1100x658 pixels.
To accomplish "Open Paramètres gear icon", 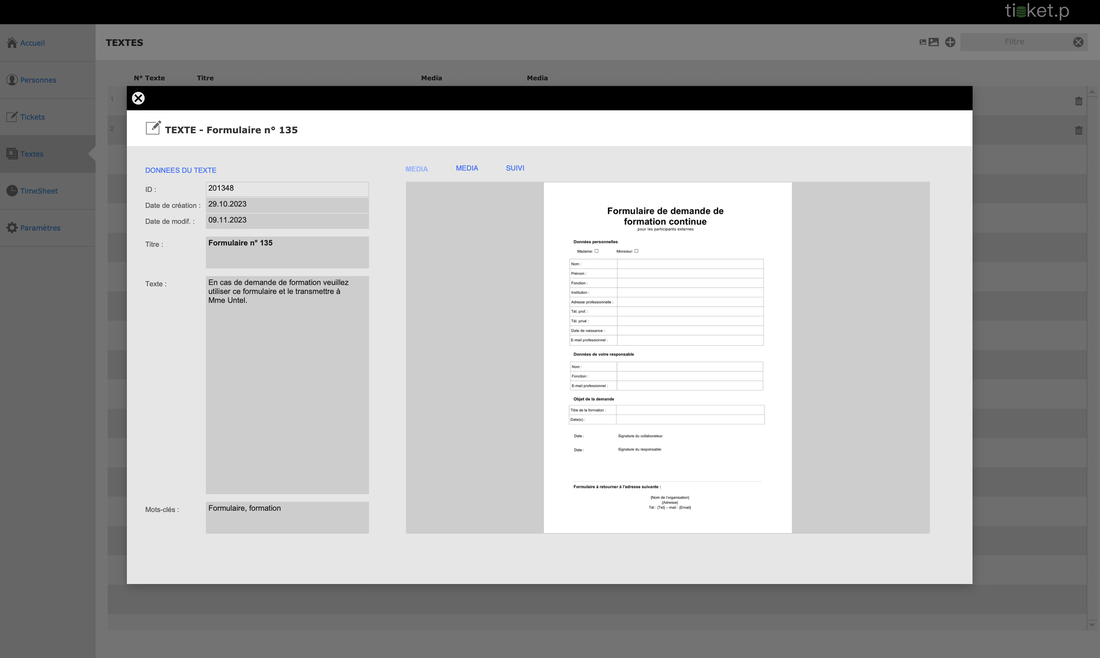I will point(12,228).
